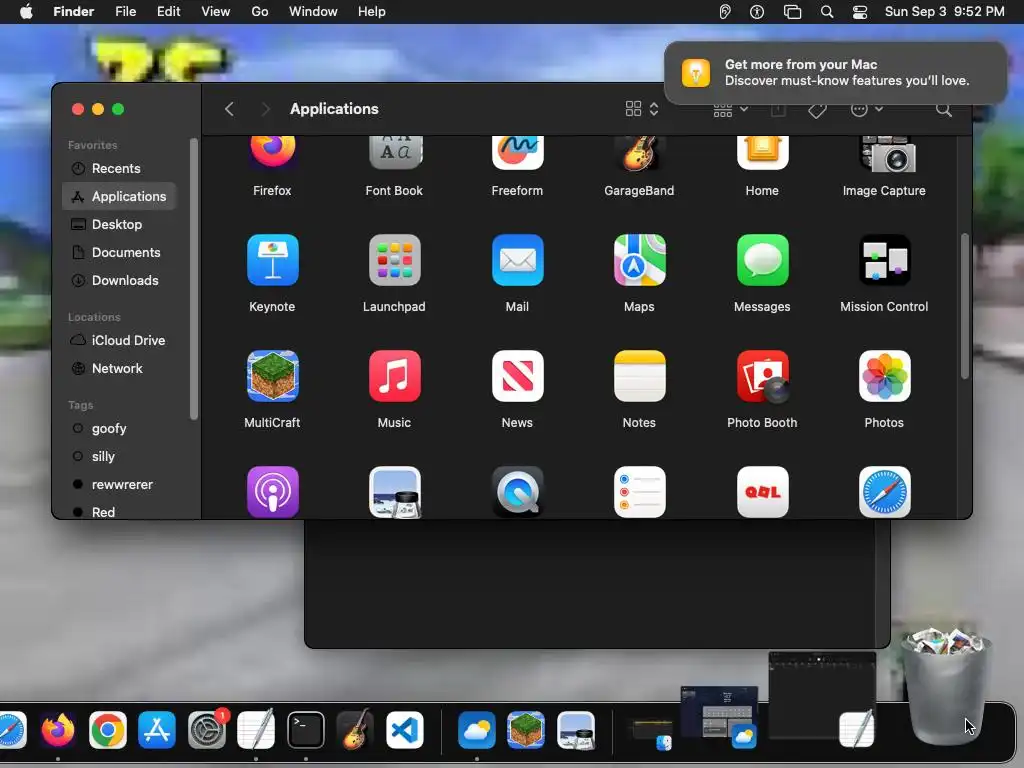Image resolution: width=1024 pixels, height=768 pixels.
Task: Select the Home app icon
Action: pyautogui.click(x=762, y=153)
